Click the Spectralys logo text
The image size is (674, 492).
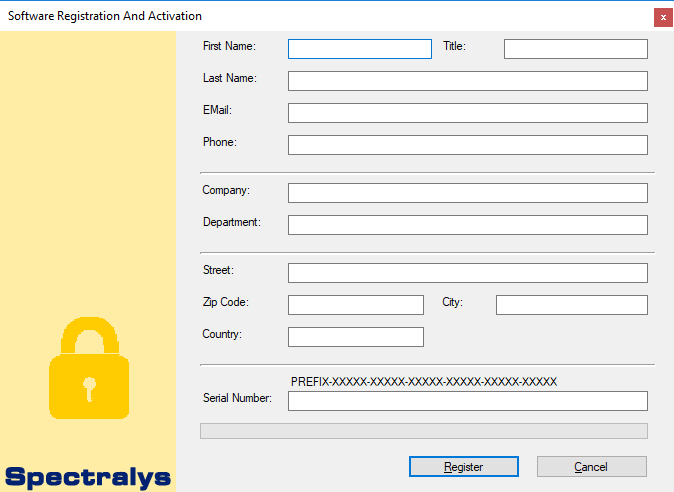88,477
